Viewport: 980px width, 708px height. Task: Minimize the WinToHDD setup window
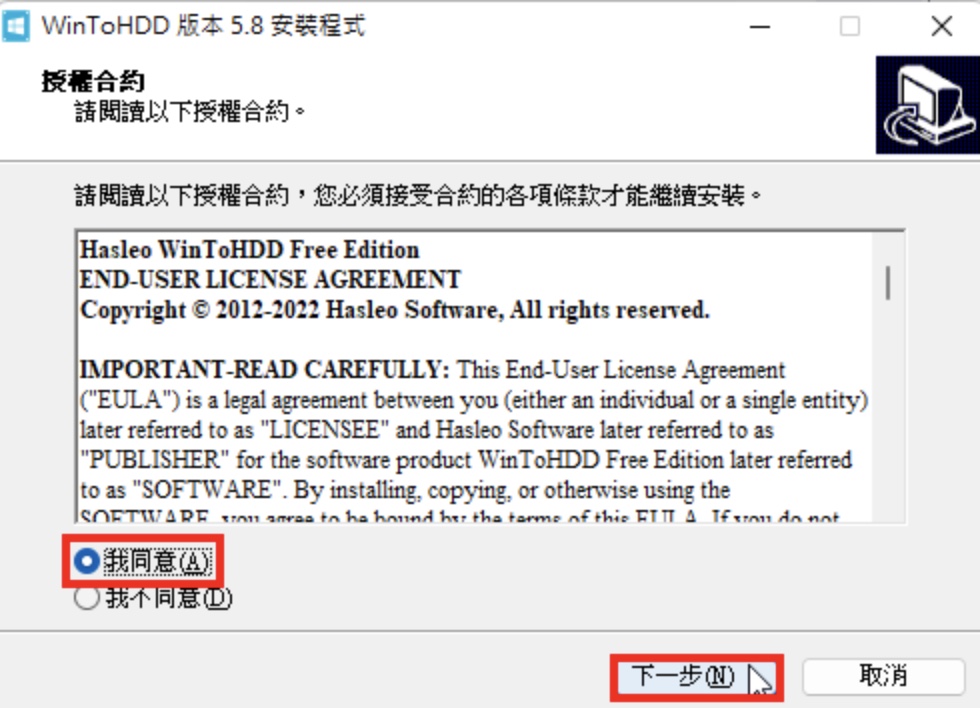[759, 26]
